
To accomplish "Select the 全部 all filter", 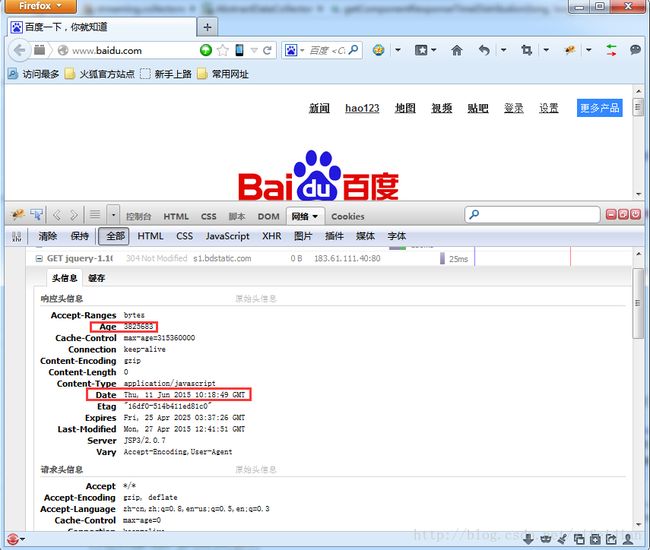I will [114, 236].
